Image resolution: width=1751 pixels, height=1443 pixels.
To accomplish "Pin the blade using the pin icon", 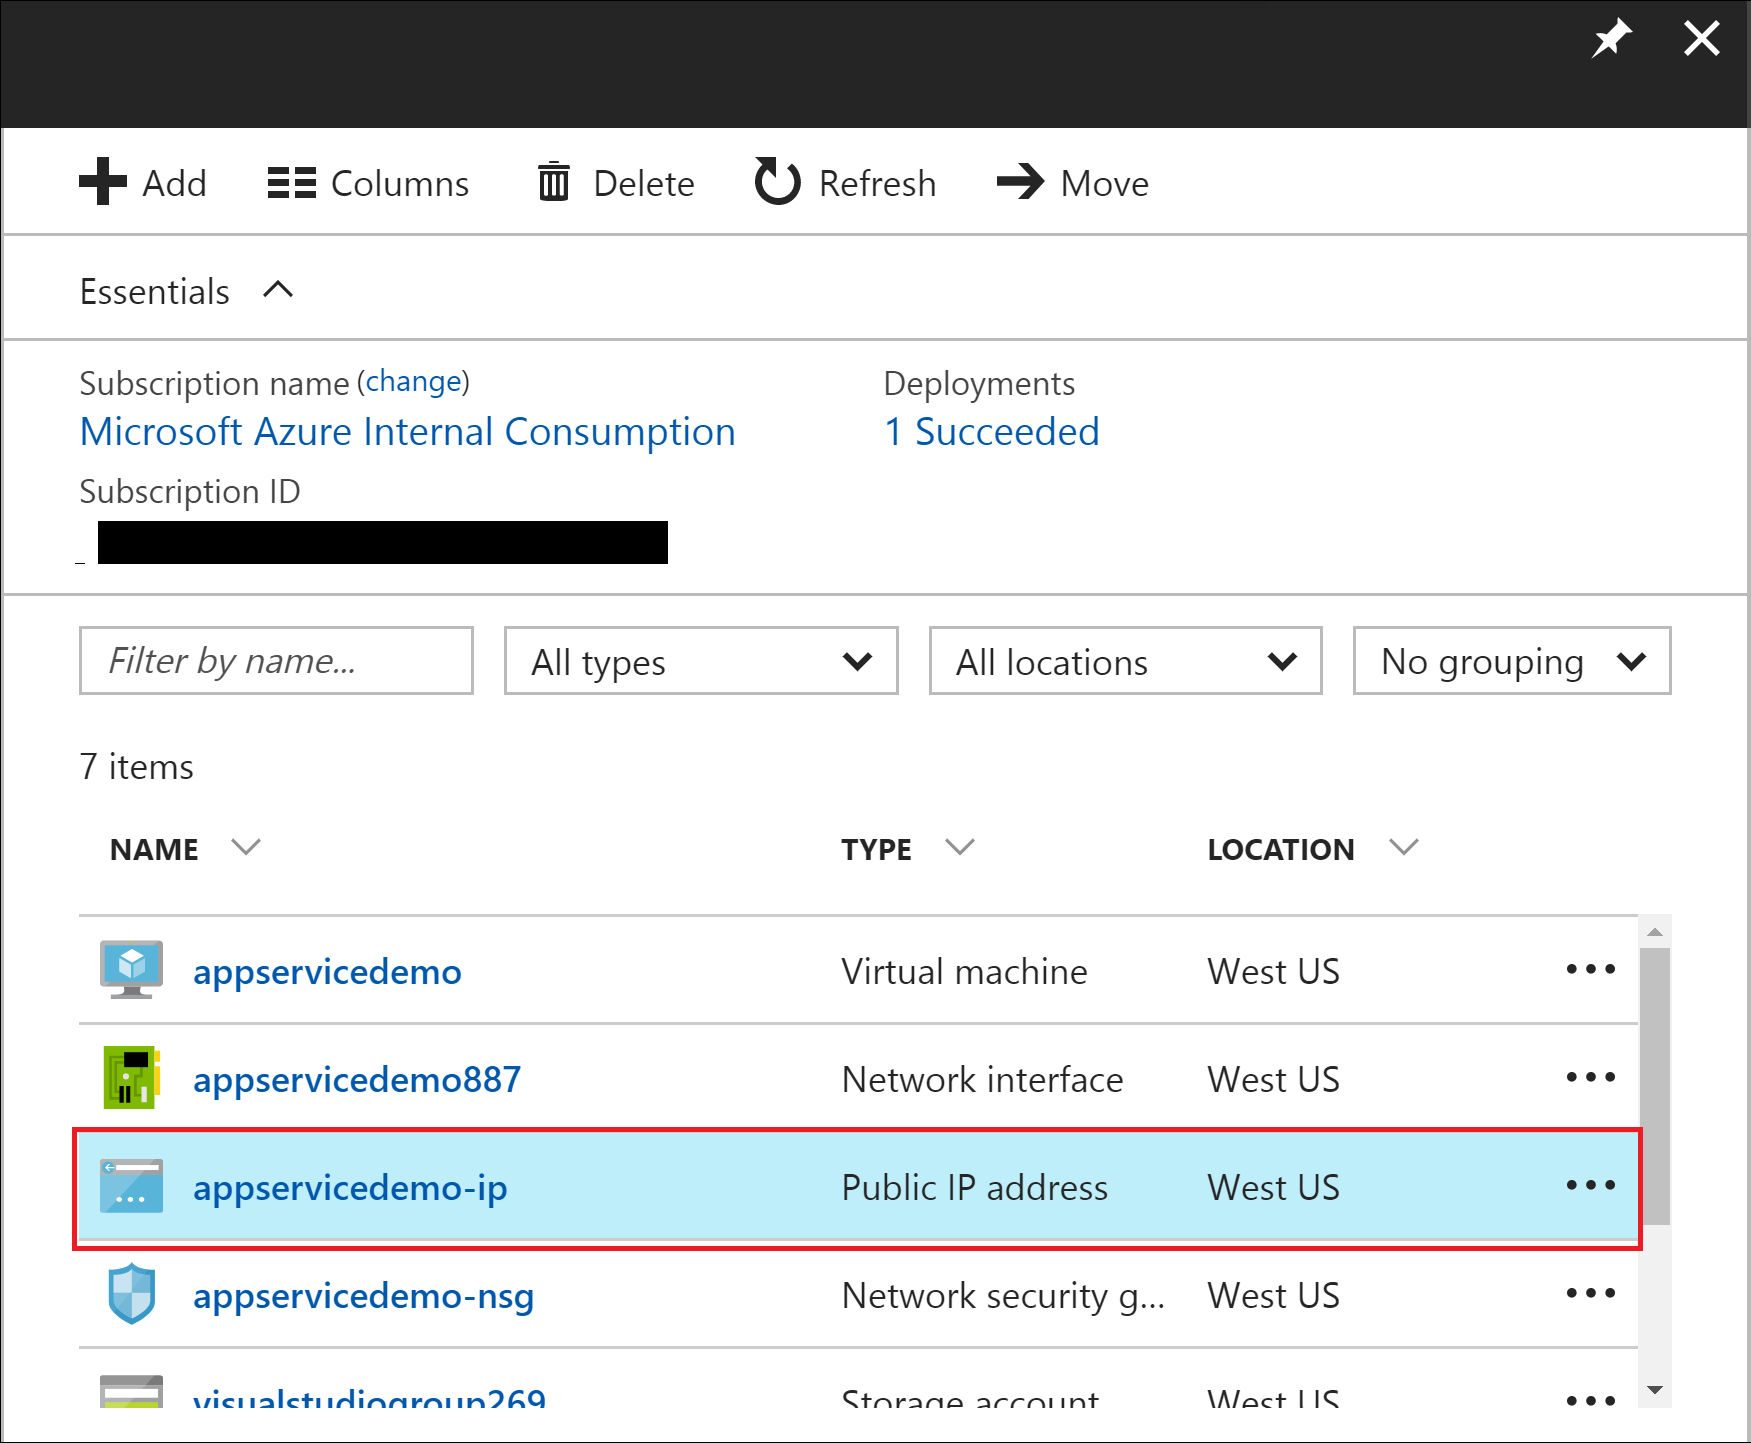I will [1610, 40].
